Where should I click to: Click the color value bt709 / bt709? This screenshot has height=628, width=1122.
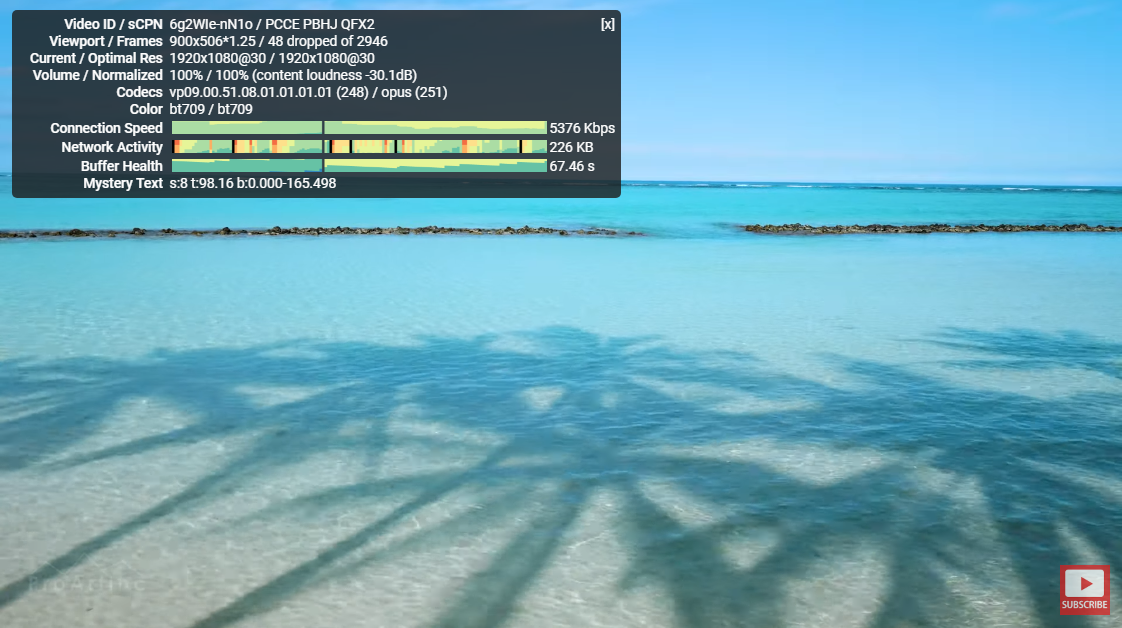(x=211, y=109)
